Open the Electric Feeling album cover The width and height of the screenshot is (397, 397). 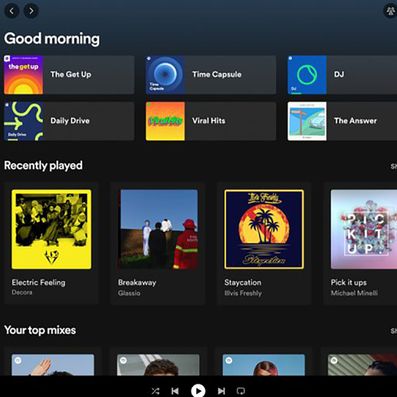click(51, 229)
